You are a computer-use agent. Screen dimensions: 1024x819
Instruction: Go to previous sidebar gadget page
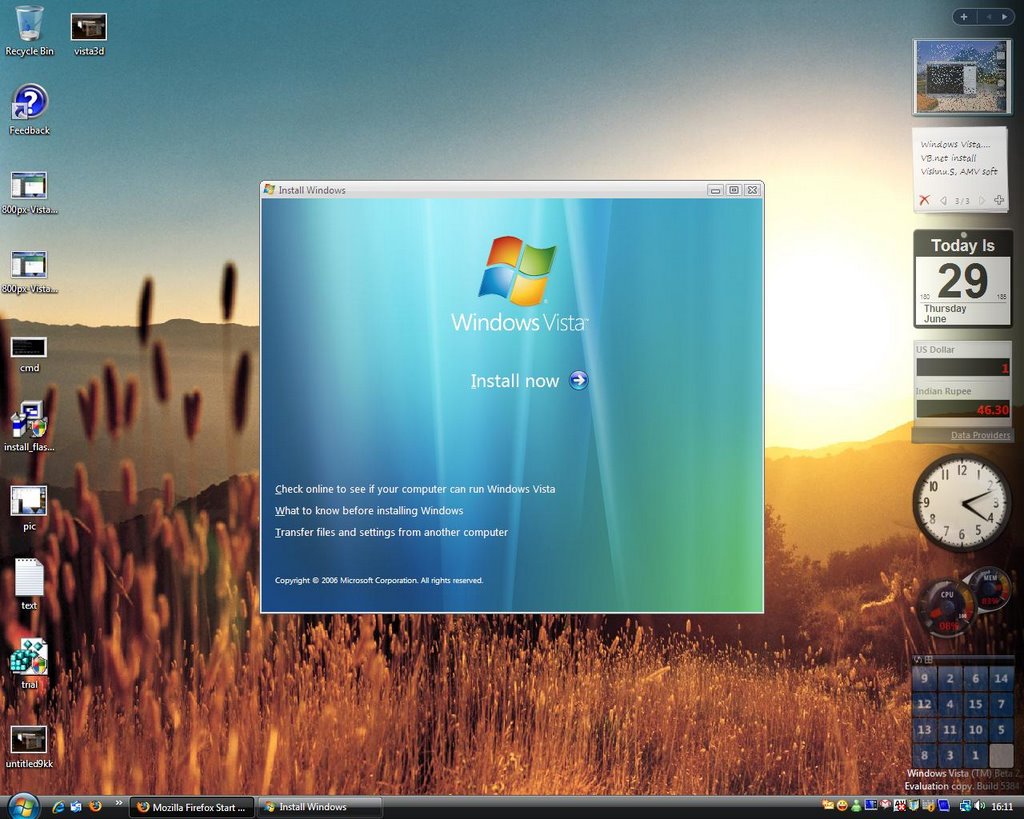(x=988, y=17)
